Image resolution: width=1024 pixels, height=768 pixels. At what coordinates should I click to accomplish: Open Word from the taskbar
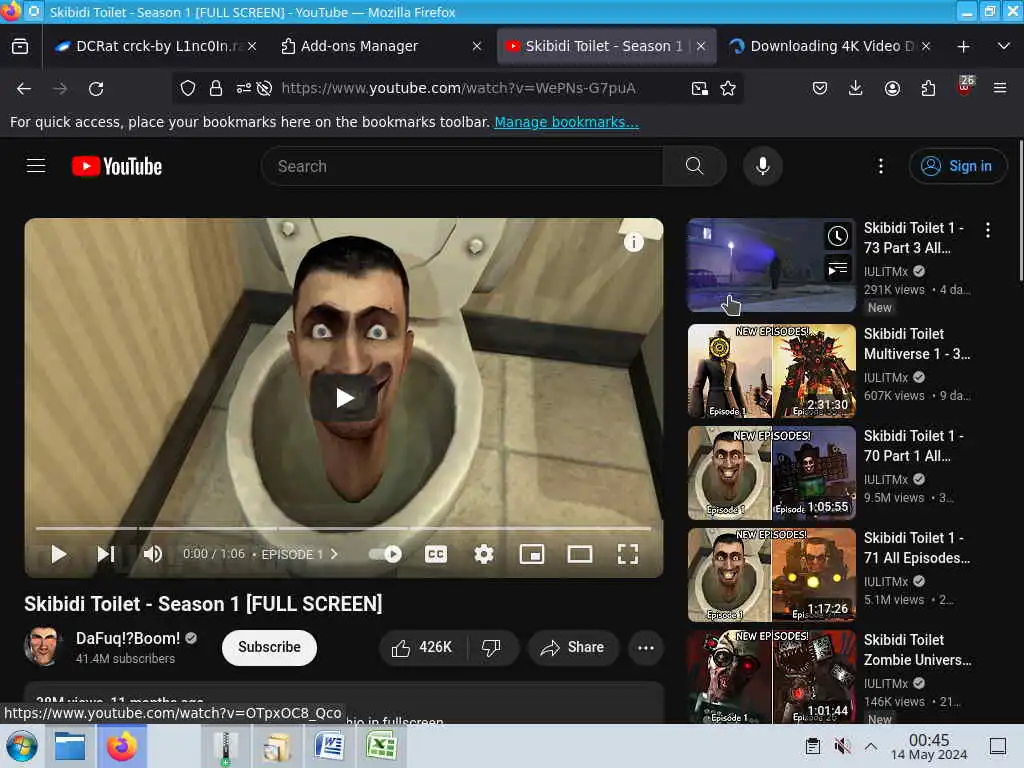pyautogui.click(x=330, y=746)
